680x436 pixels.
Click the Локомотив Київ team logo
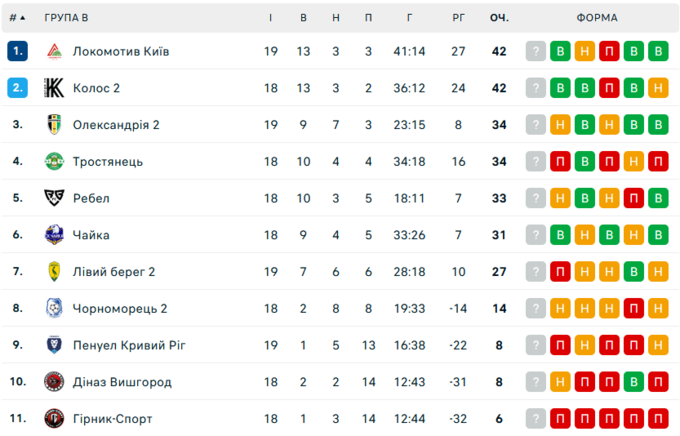click(54, 51)
